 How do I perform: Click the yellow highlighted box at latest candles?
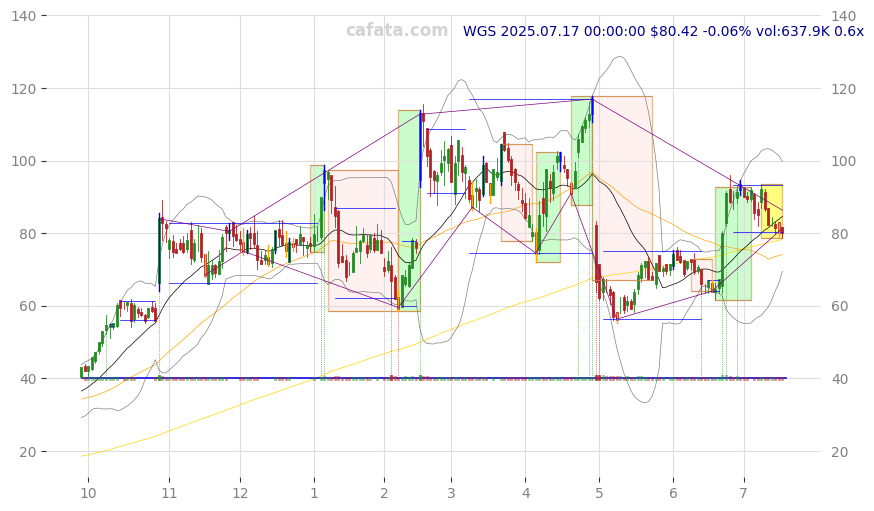[772, 212]
